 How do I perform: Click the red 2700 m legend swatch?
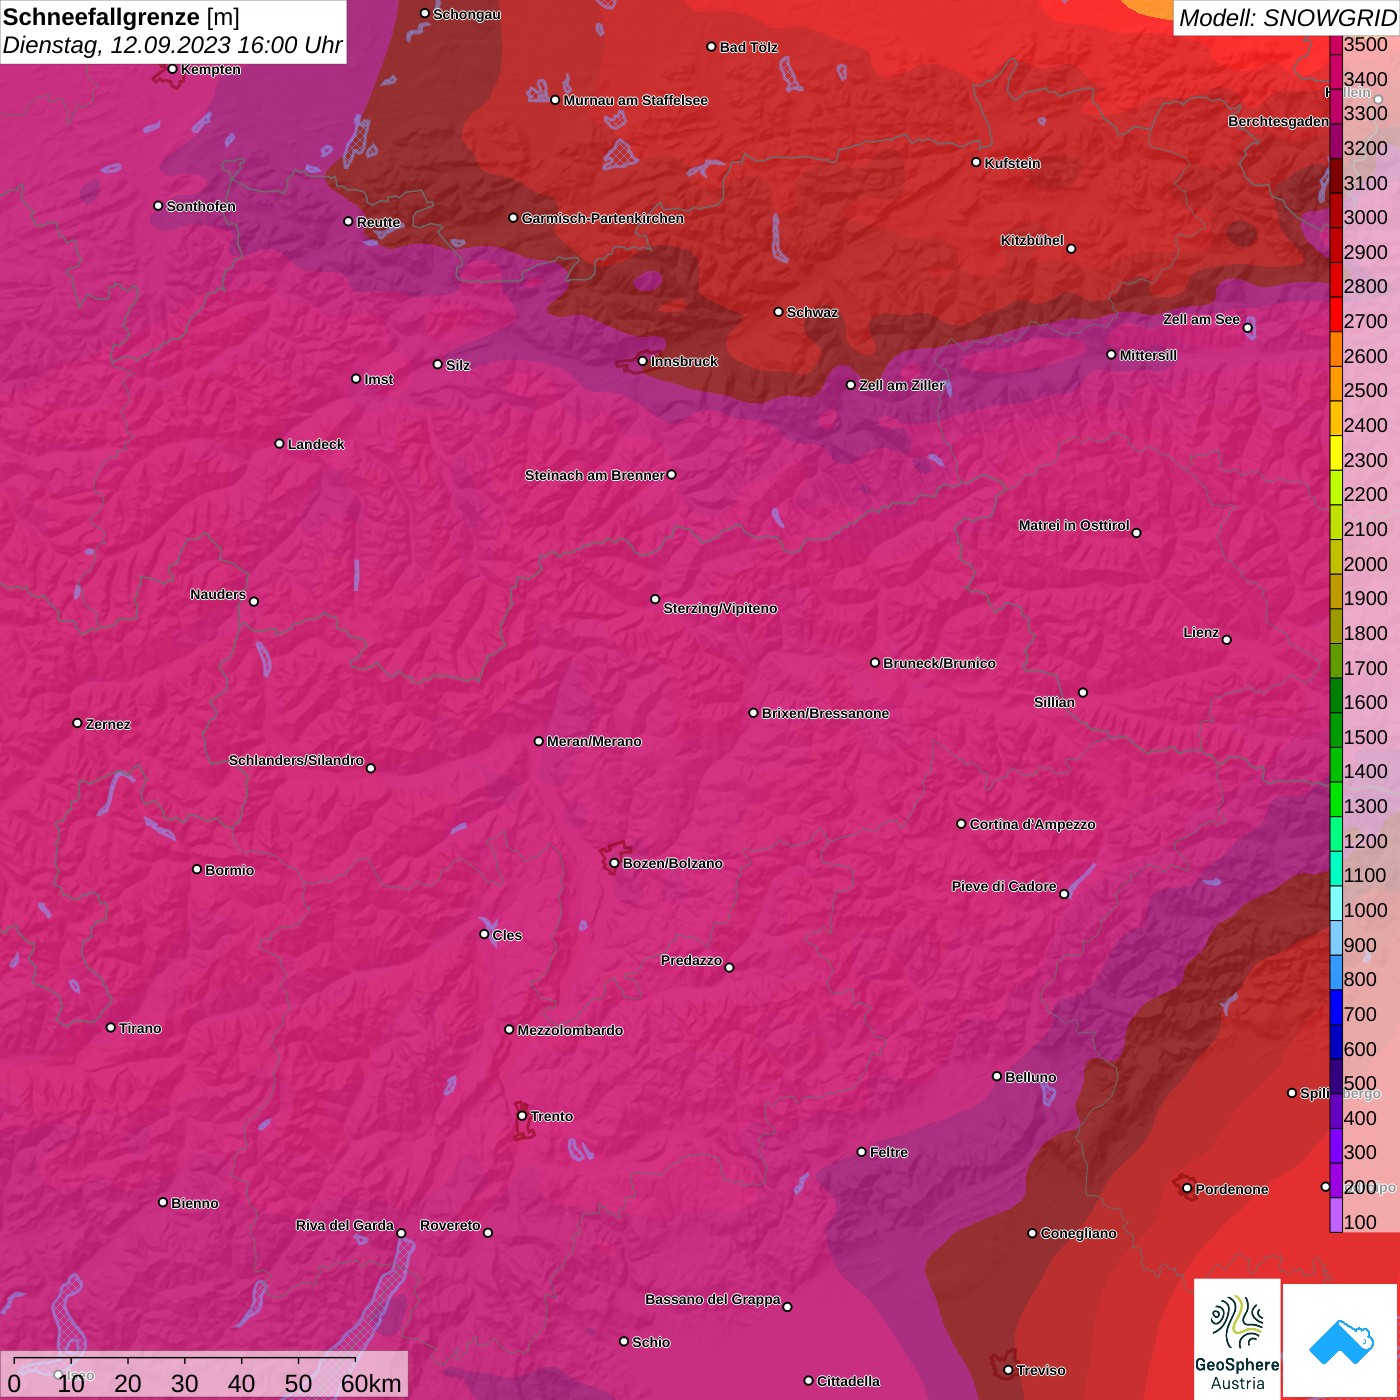(x=1336, y=314)
